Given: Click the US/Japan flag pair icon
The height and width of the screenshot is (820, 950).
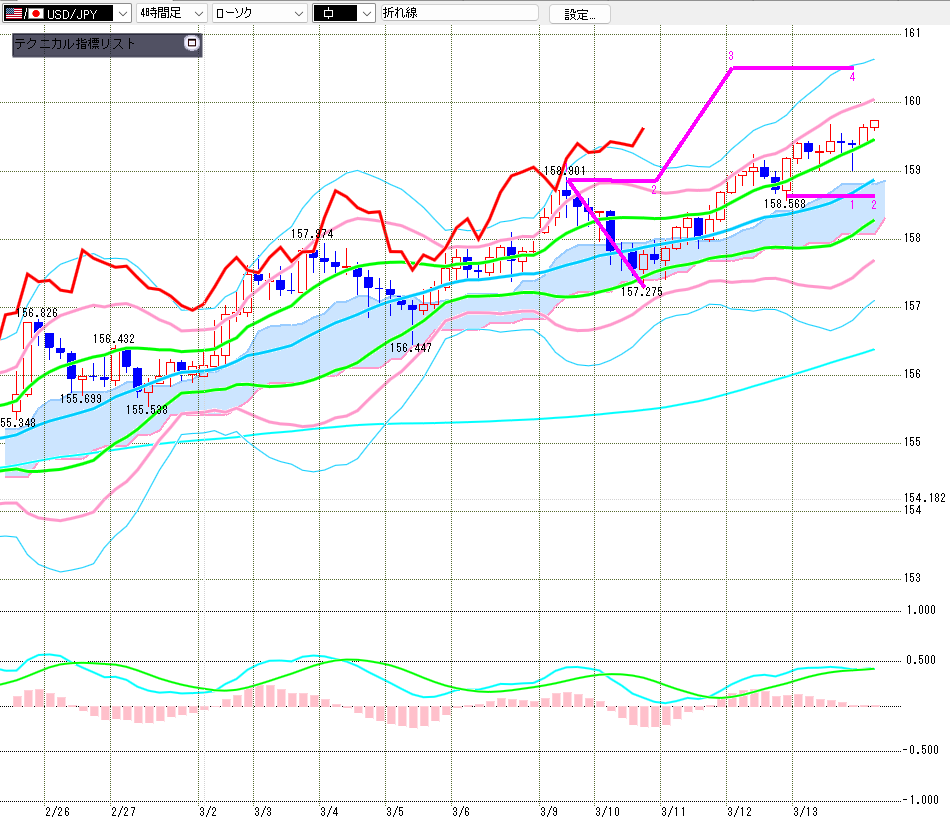Looking at the screenshot, I should [x=25, y=13].
